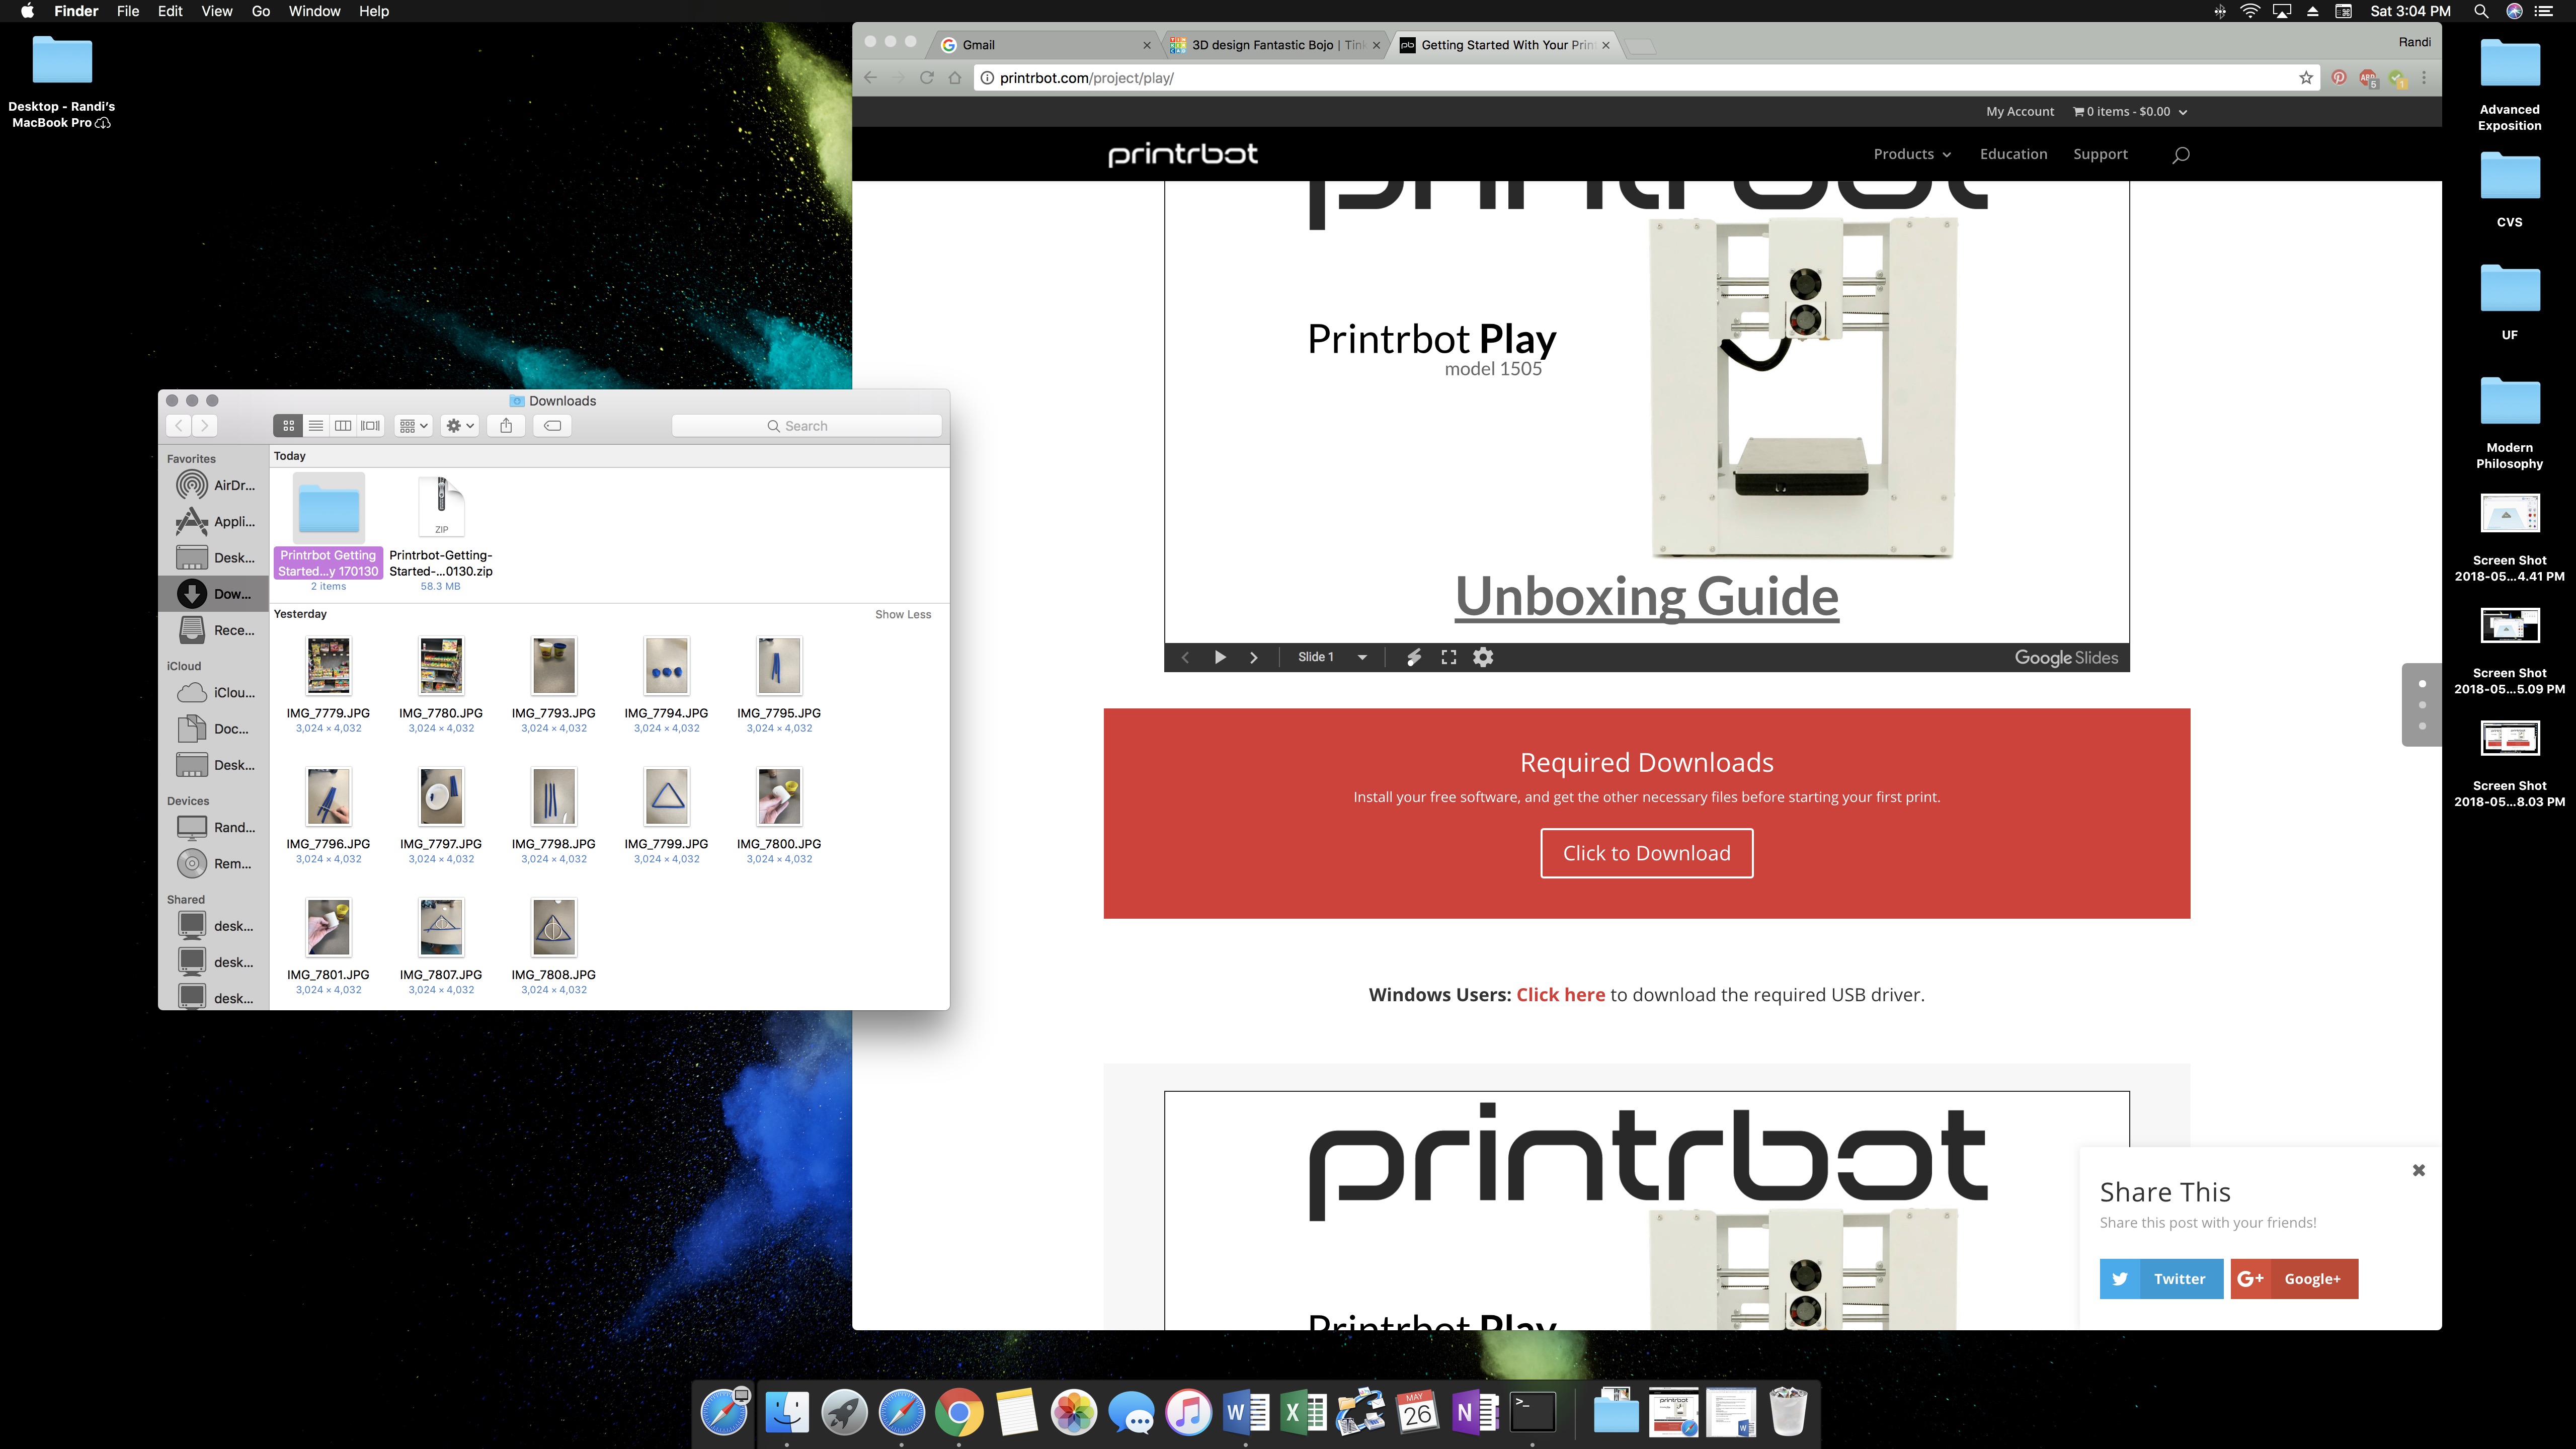Click the Printrbot site search icon

(x=2181, y=154)
